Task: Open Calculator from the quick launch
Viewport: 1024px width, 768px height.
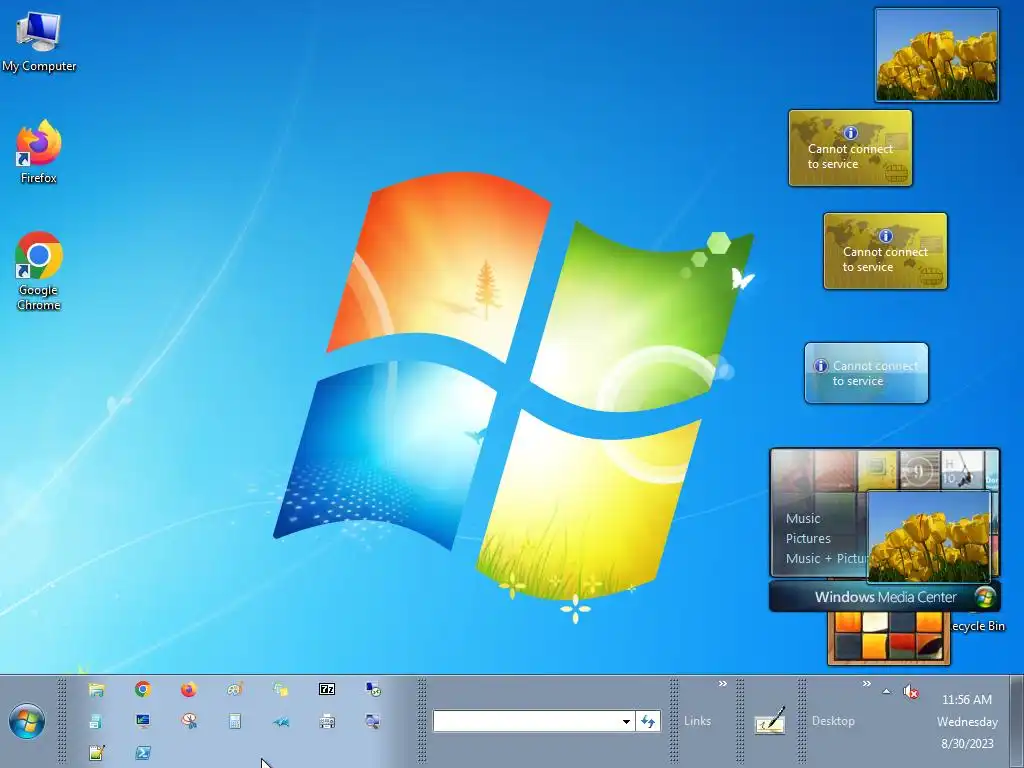Action: pos(235,722)
